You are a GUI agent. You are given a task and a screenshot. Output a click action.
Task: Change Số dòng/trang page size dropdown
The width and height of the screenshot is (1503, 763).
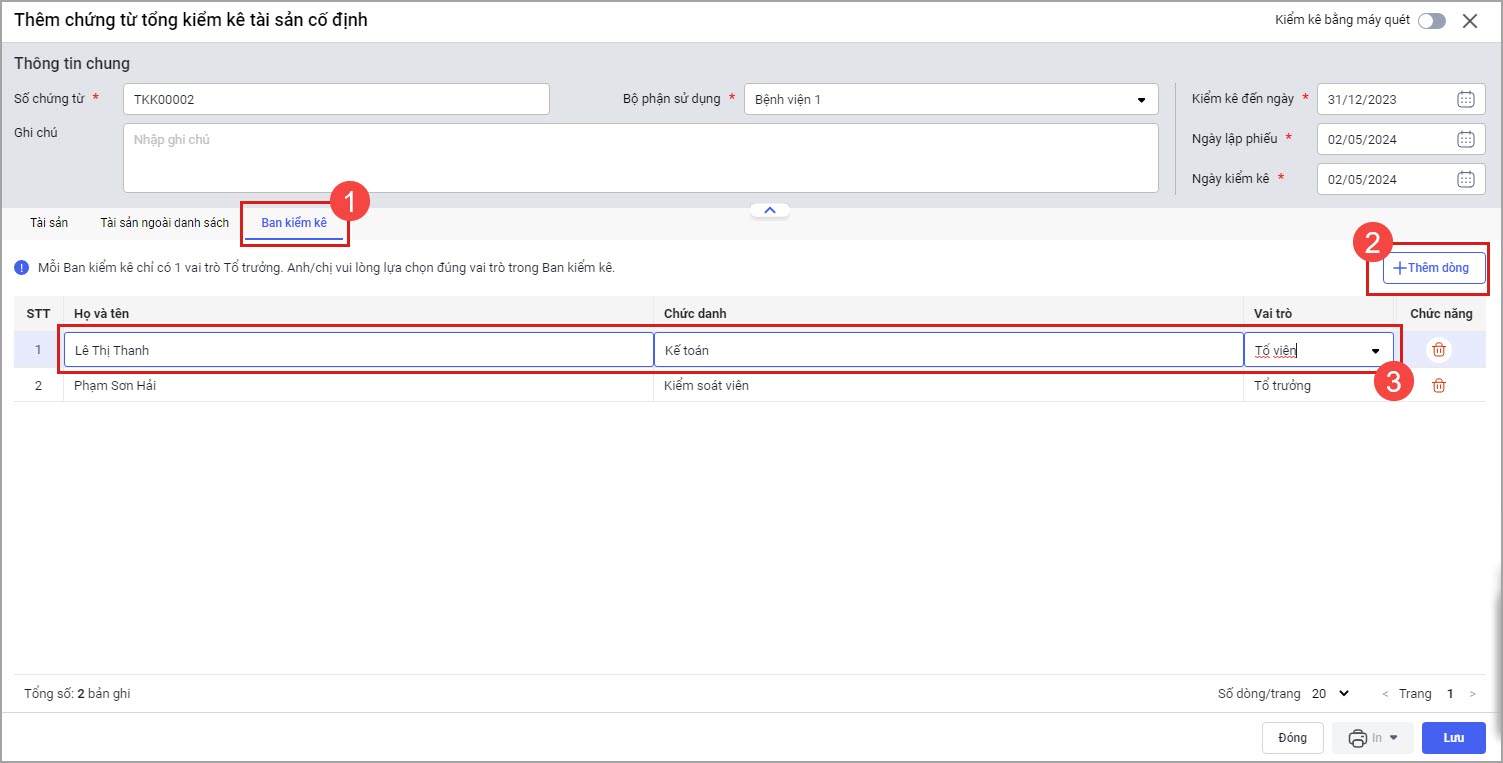(1331, 694)
